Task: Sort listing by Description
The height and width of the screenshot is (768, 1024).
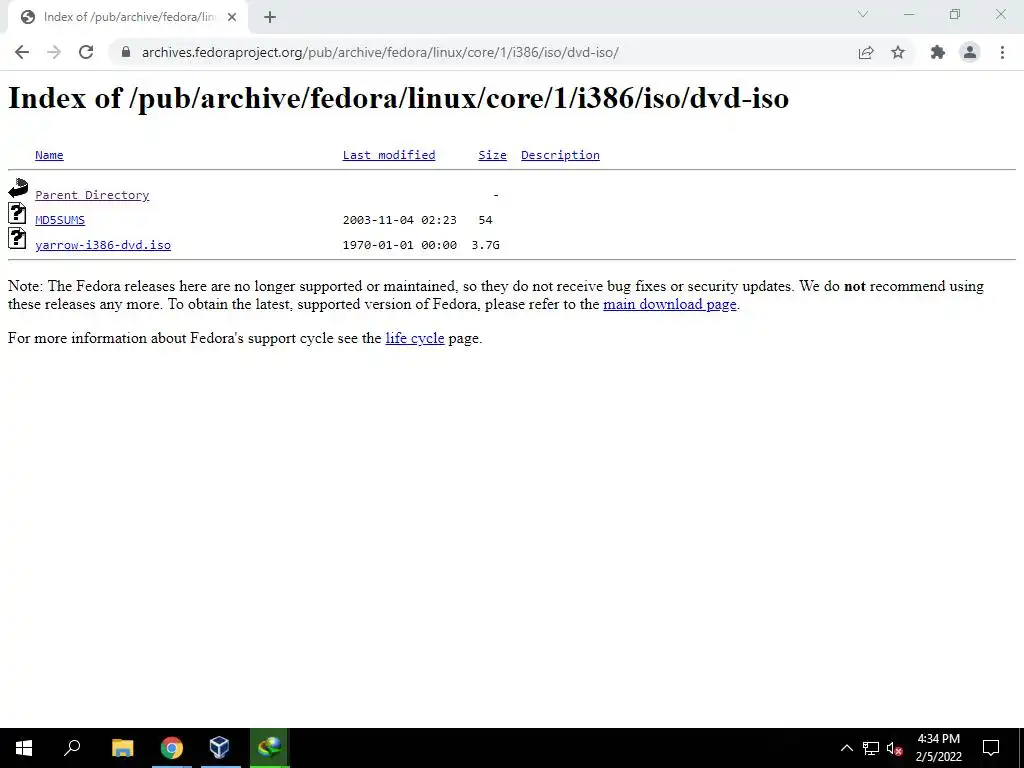Action: coord(560,155)
